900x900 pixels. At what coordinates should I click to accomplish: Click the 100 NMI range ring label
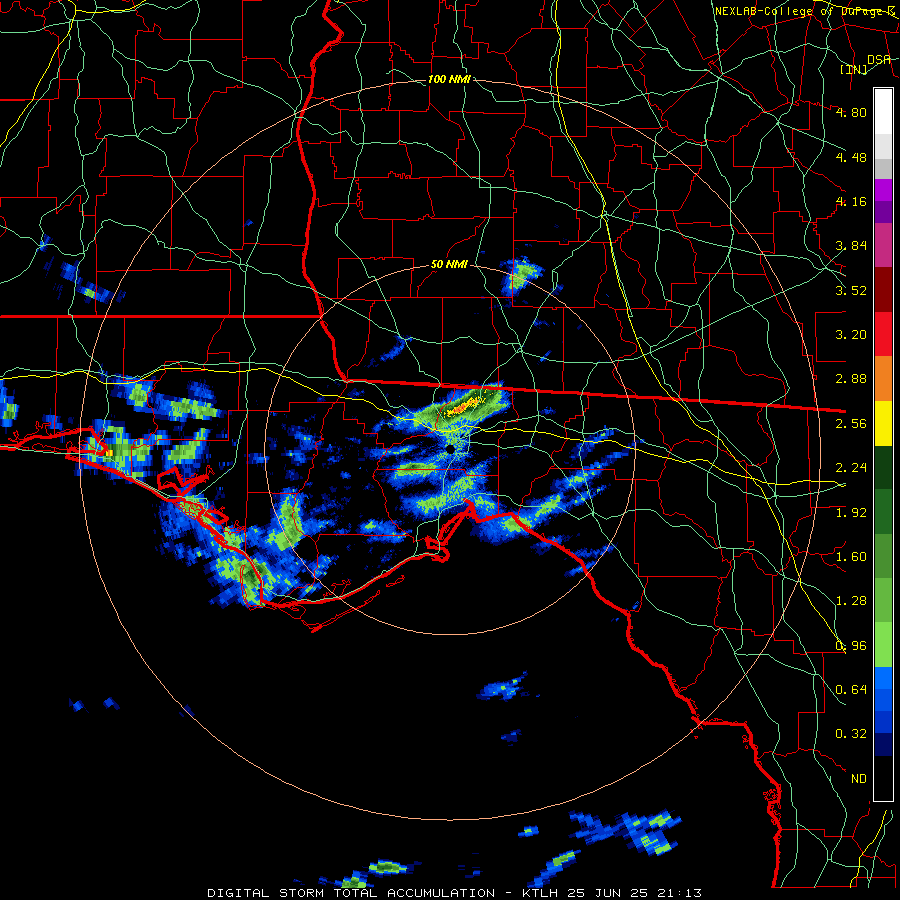pyautogui.click(x=449, y=79)
